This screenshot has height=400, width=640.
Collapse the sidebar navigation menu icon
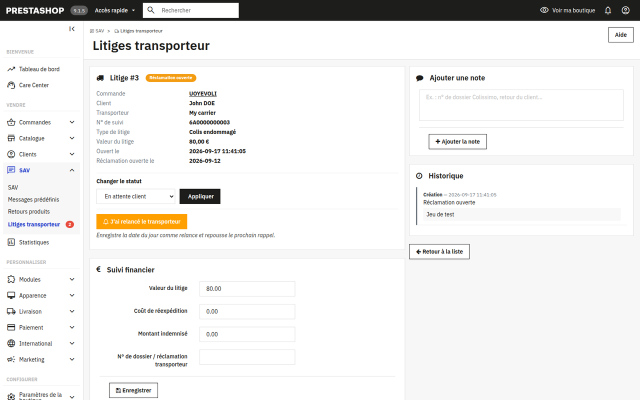point(72,29)
